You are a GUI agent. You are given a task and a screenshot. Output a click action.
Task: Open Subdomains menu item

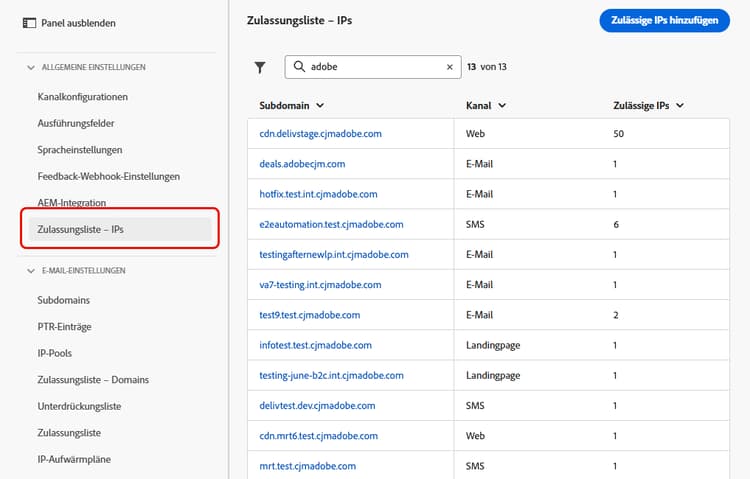[x=64, y=300]
